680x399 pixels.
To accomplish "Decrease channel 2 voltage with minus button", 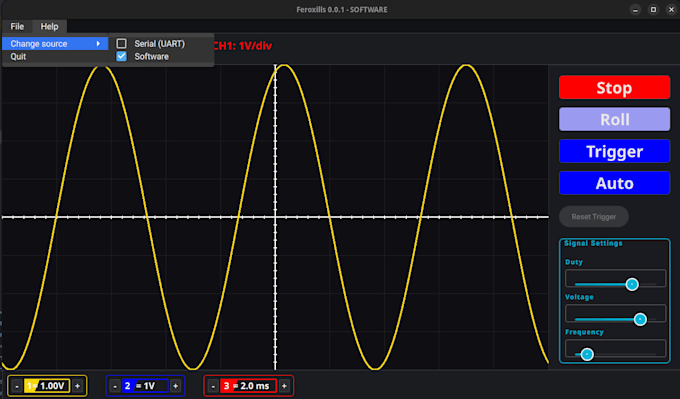I will click(x=115, y=386).
